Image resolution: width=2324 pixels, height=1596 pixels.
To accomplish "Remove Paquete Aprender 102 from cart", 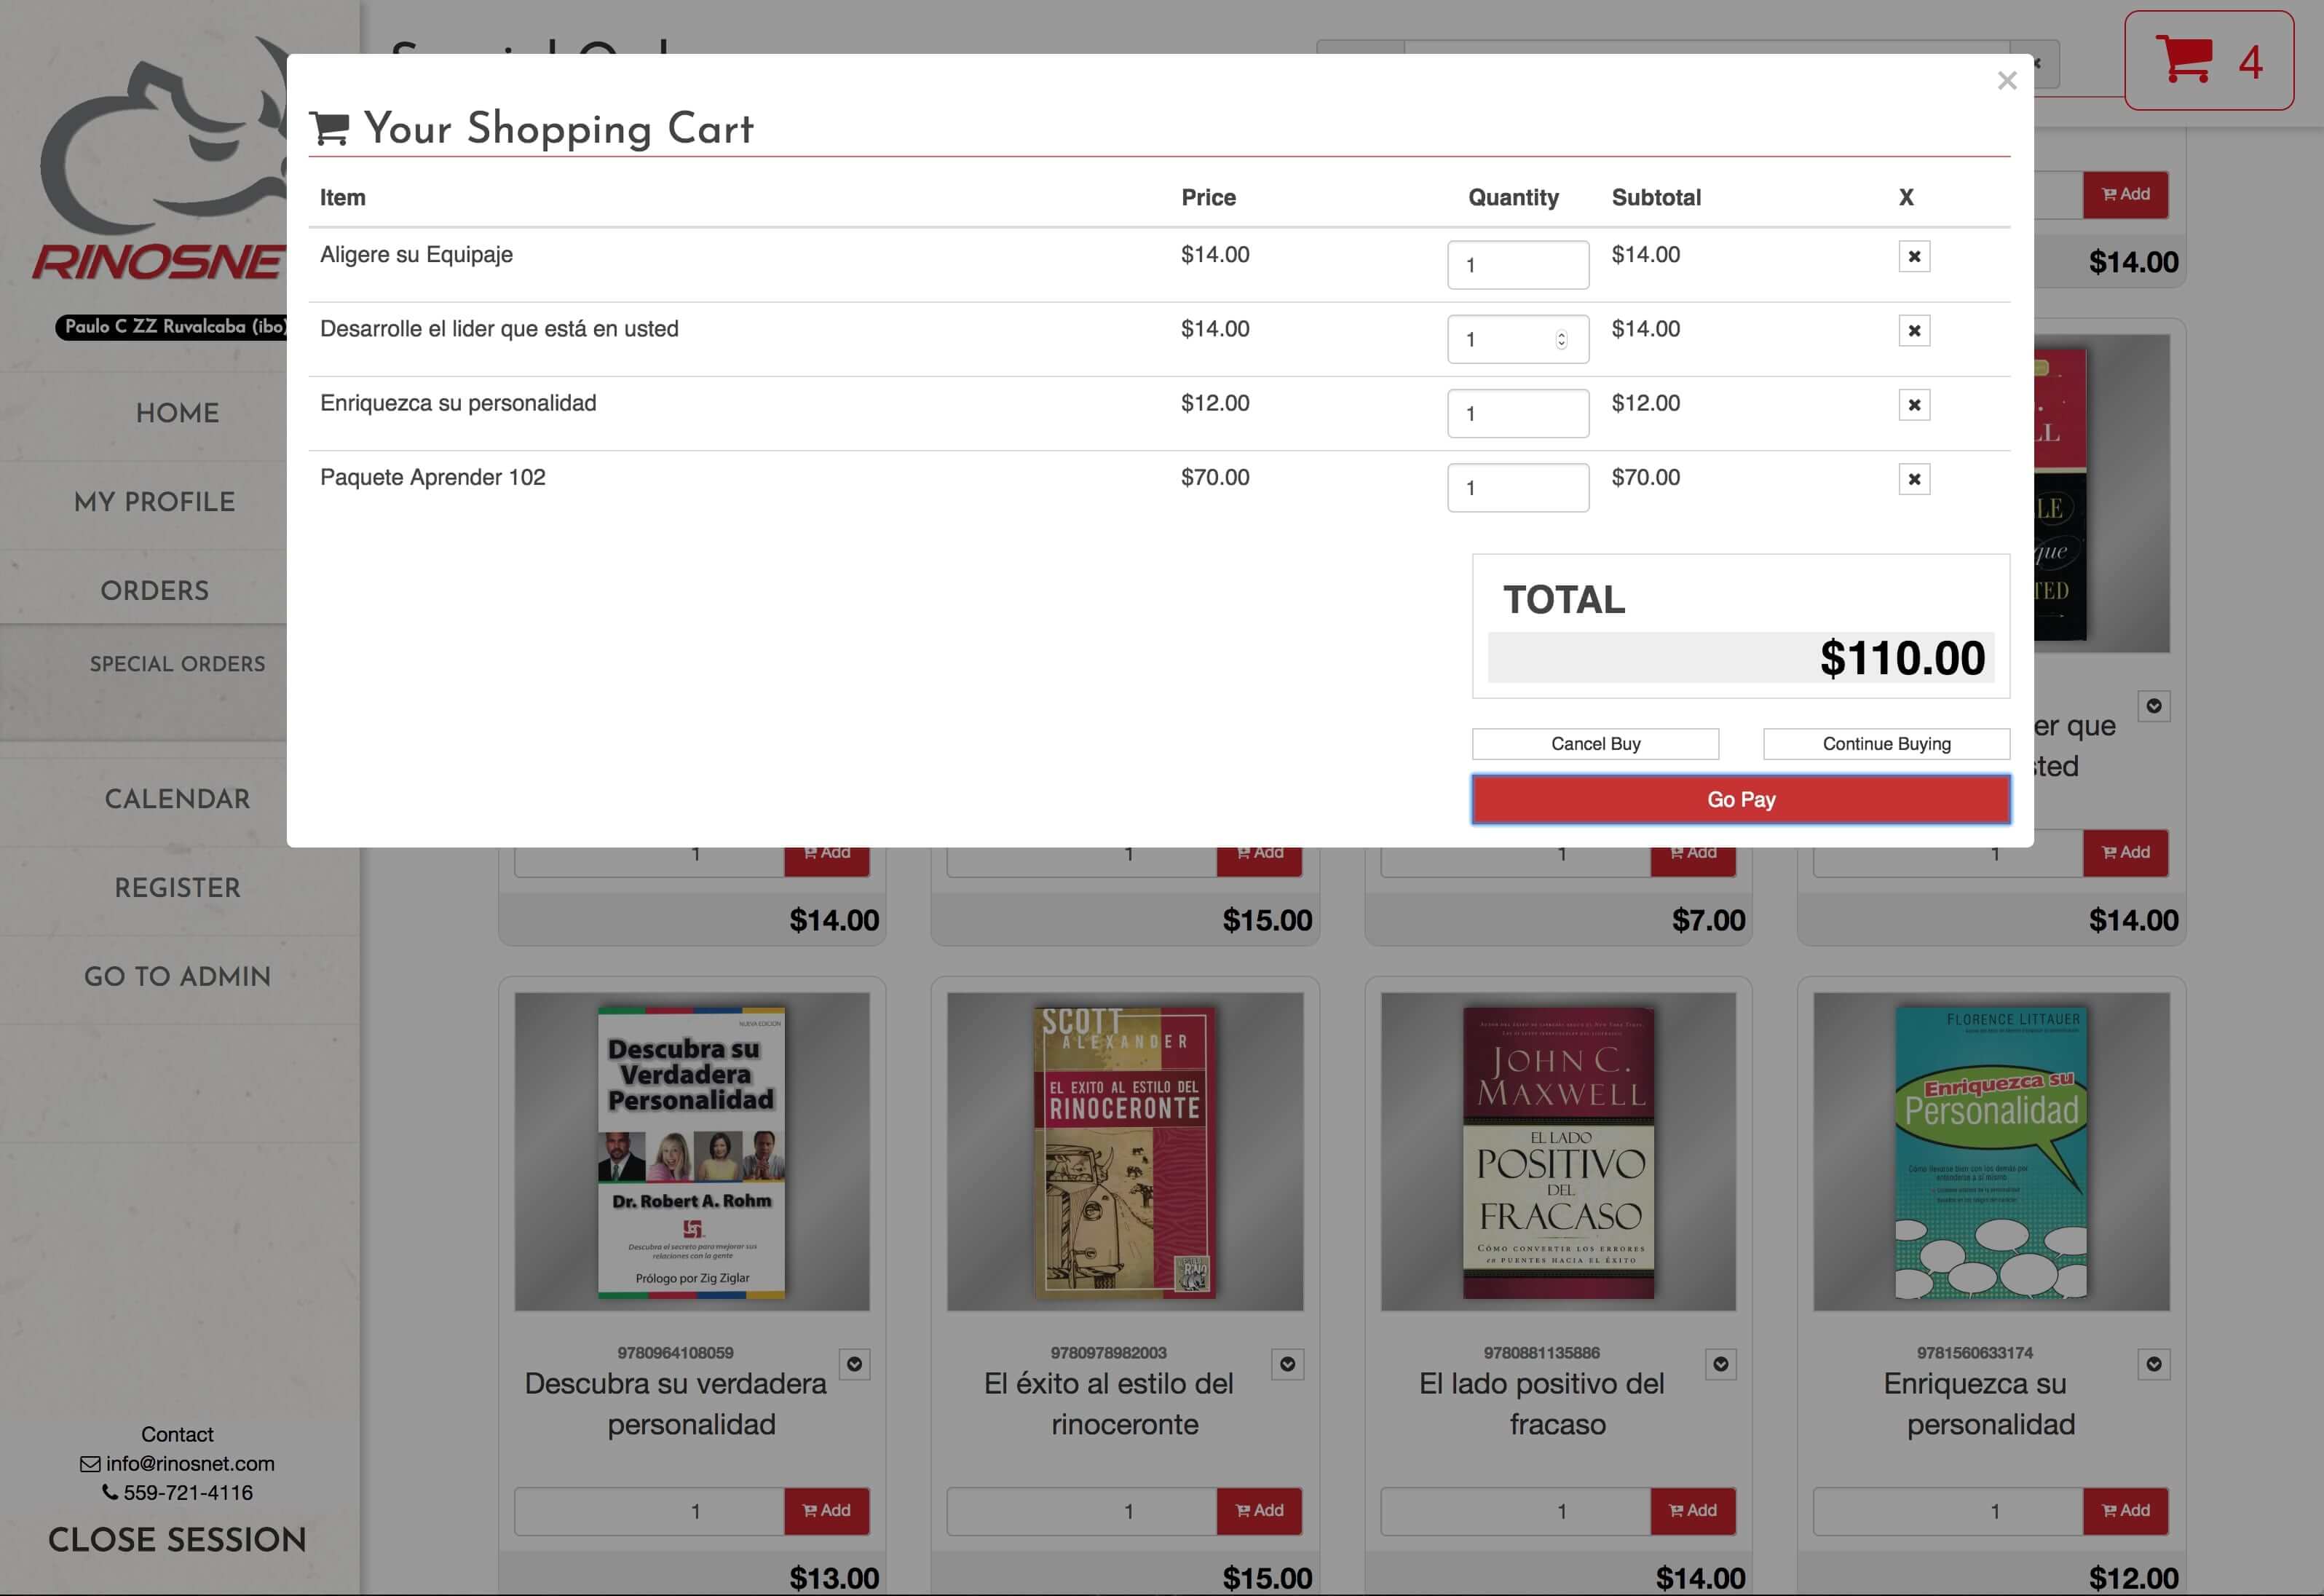I will (1914, 479).
